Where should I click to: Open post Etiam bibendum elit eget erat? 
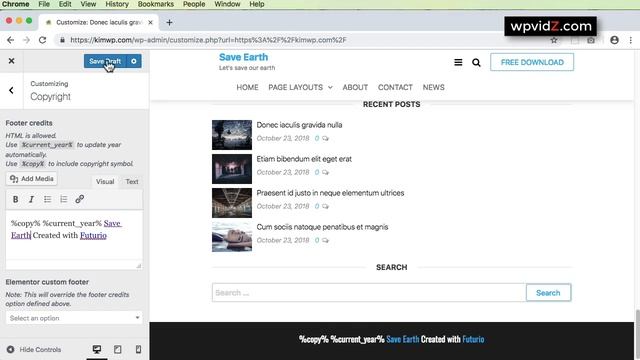click(304, 159)
